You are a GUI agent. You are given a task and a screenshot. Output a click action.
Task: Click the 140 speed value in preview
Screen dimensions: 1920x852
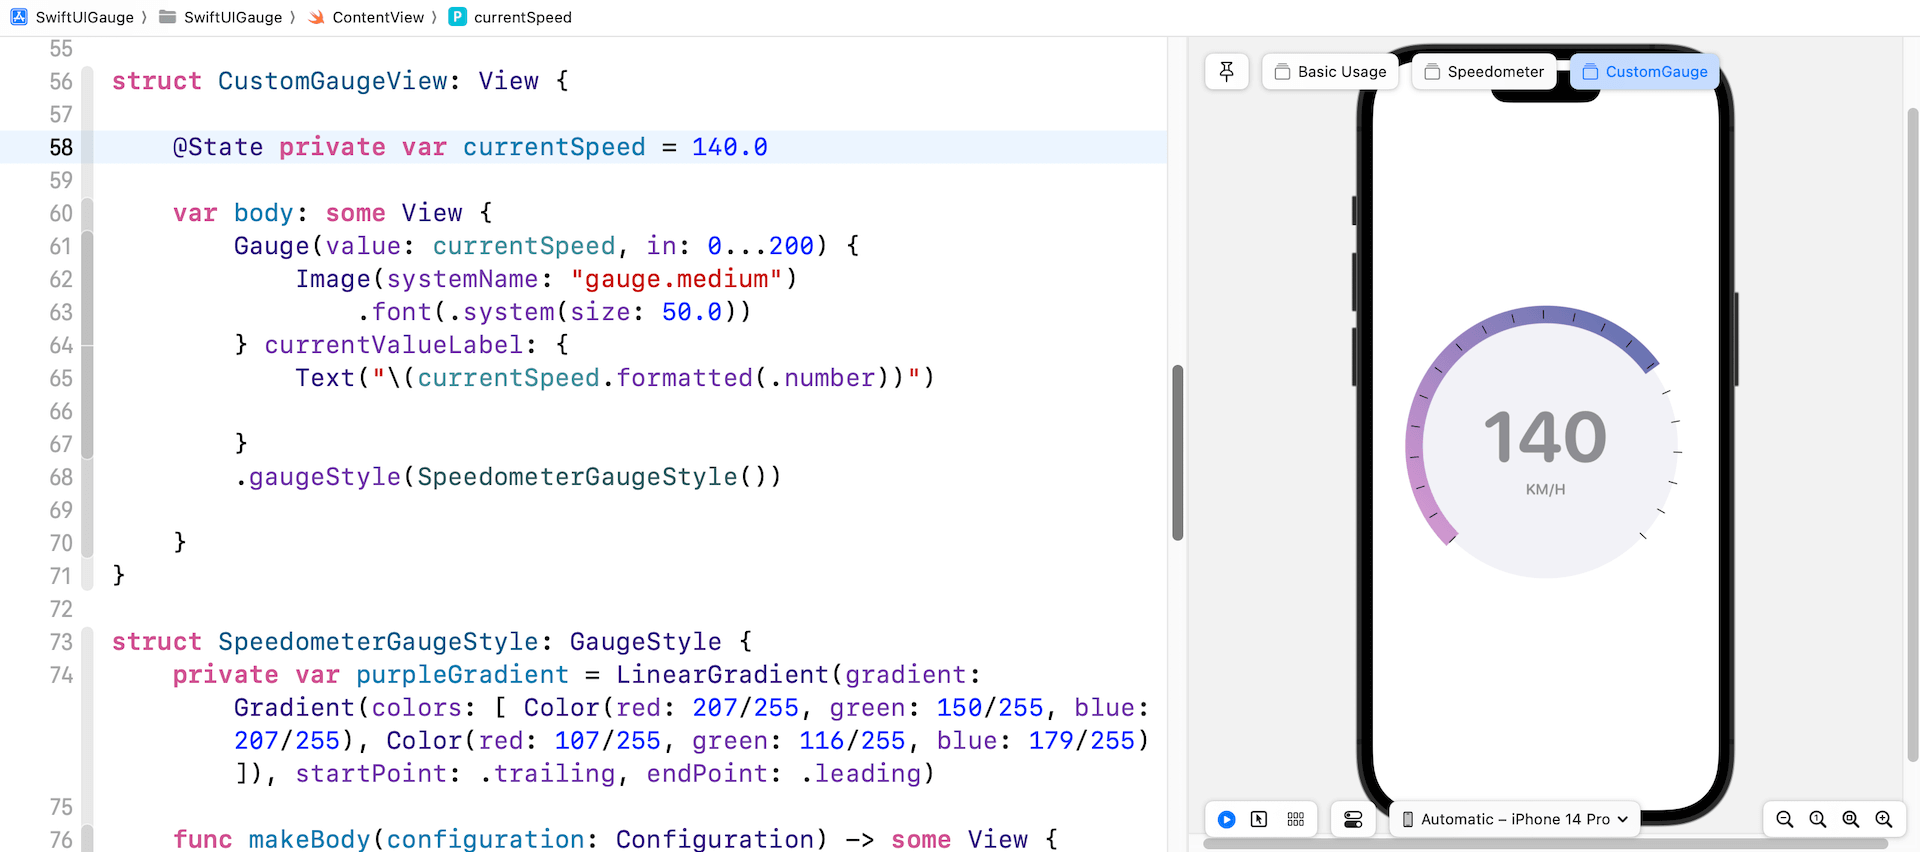point(1545,437)
